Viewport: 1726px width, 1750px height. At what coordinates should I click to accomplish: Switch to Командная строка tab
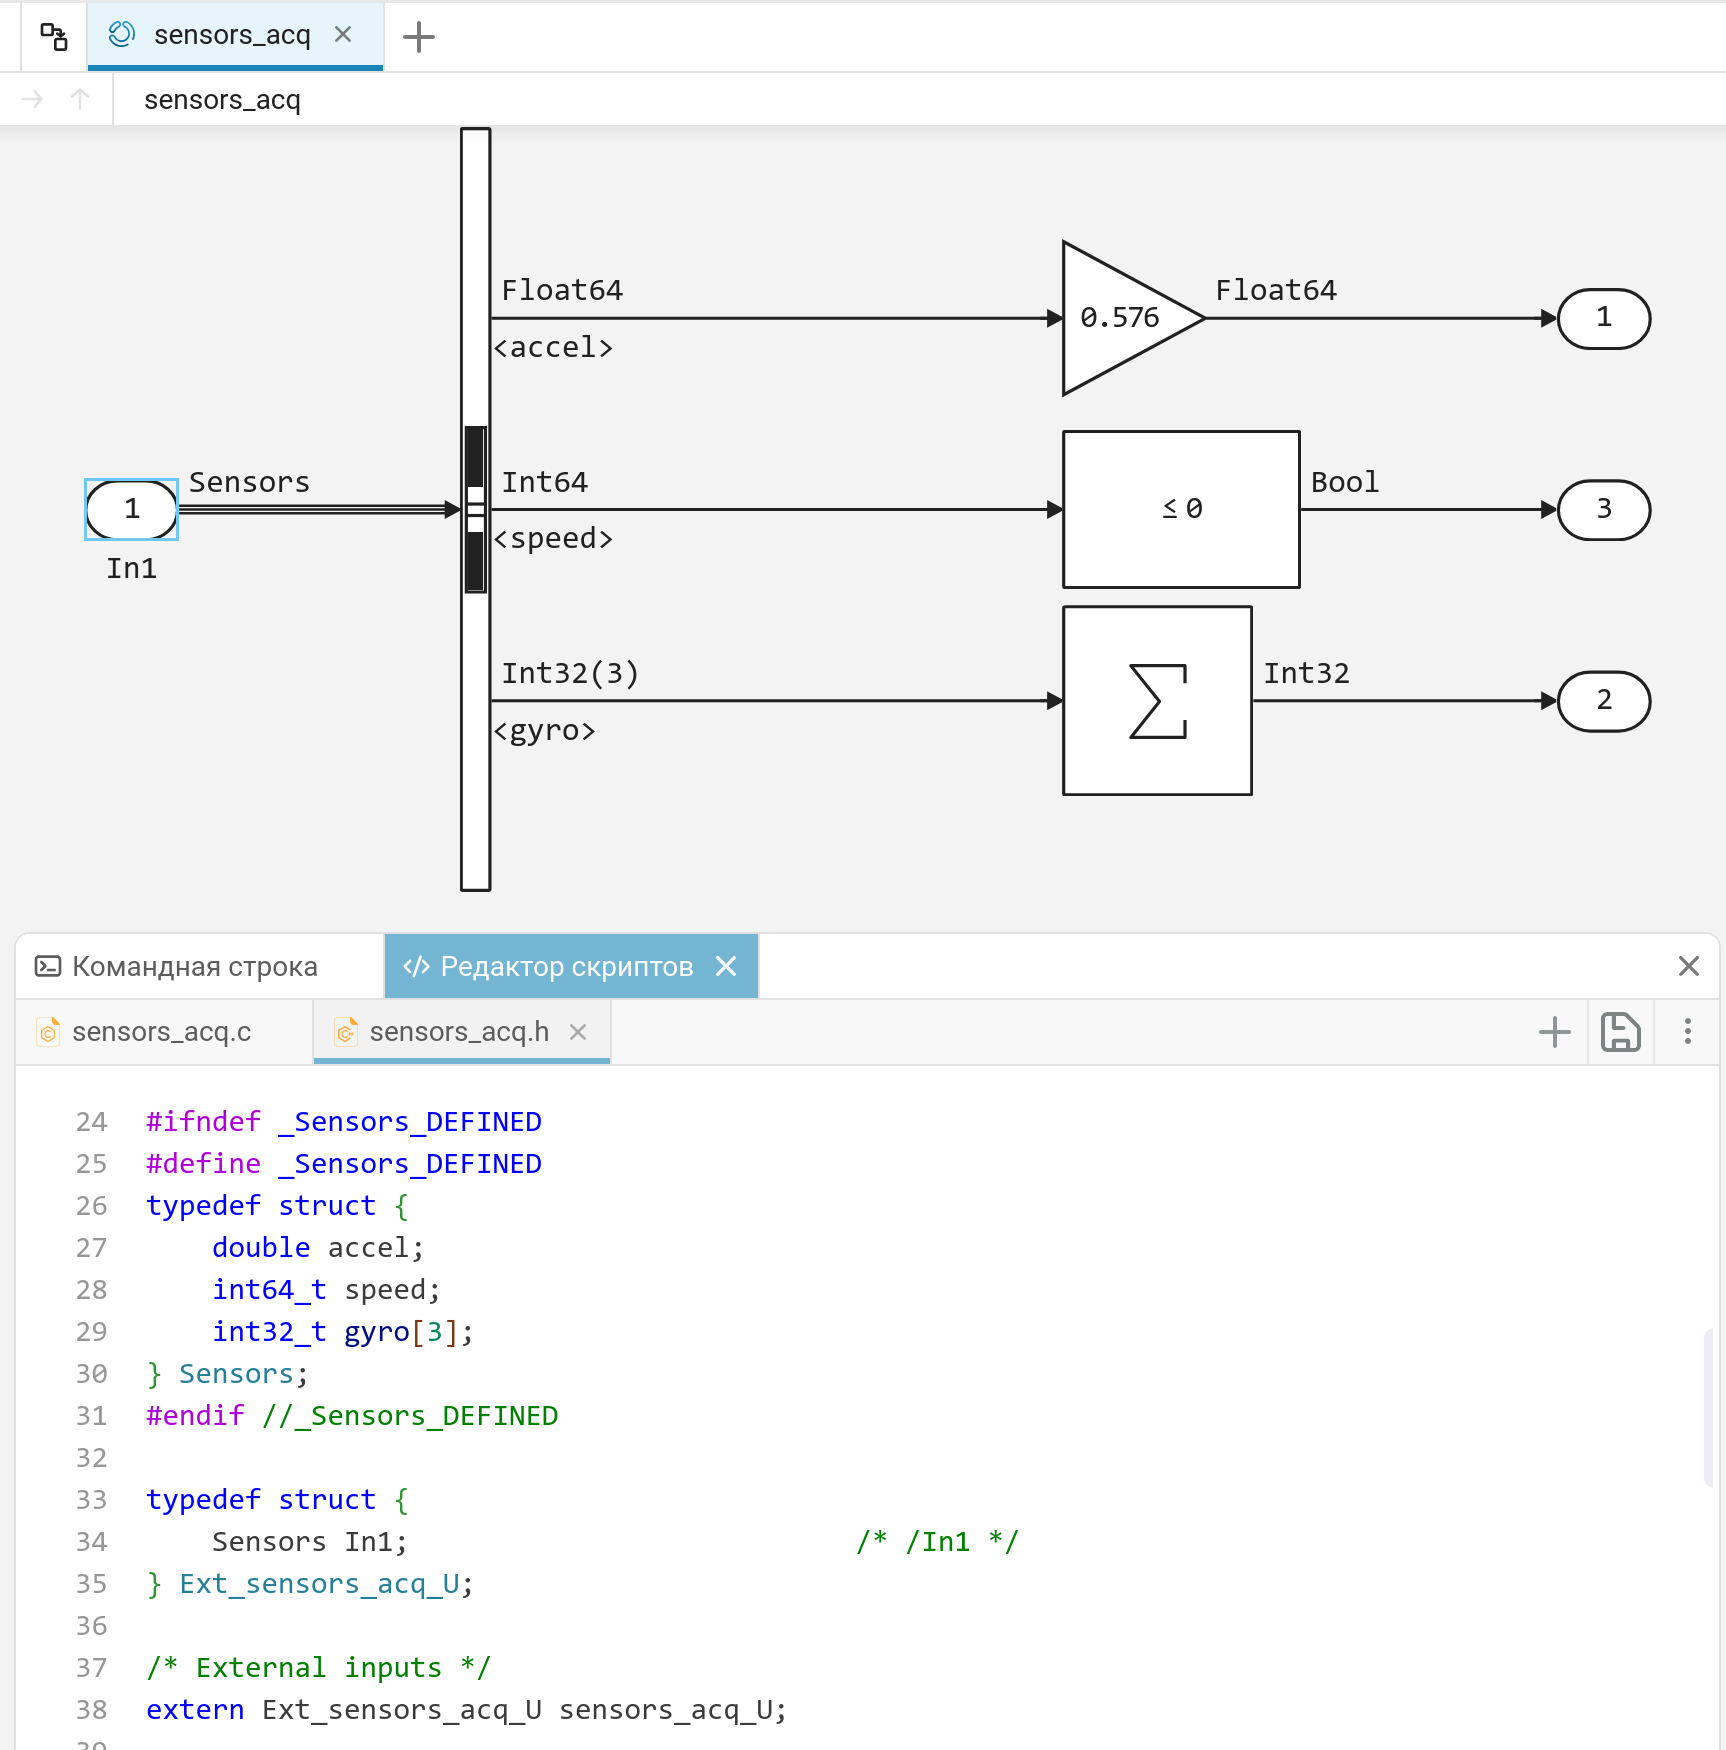click(x=177, y=966)
